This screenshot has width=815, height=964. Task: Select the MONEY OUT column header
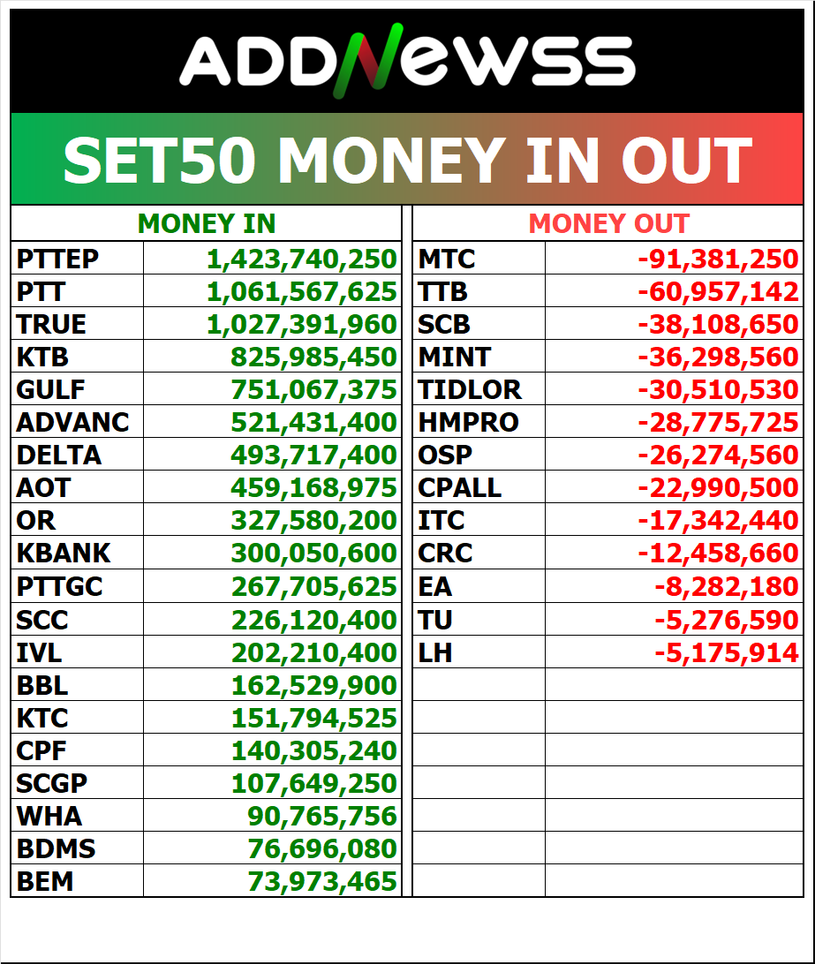(x=608, y=224)
